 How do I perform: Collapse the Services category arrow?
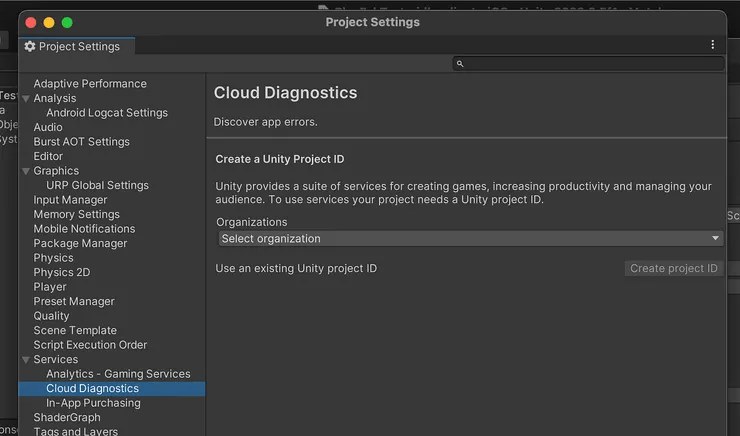[26, 359]
